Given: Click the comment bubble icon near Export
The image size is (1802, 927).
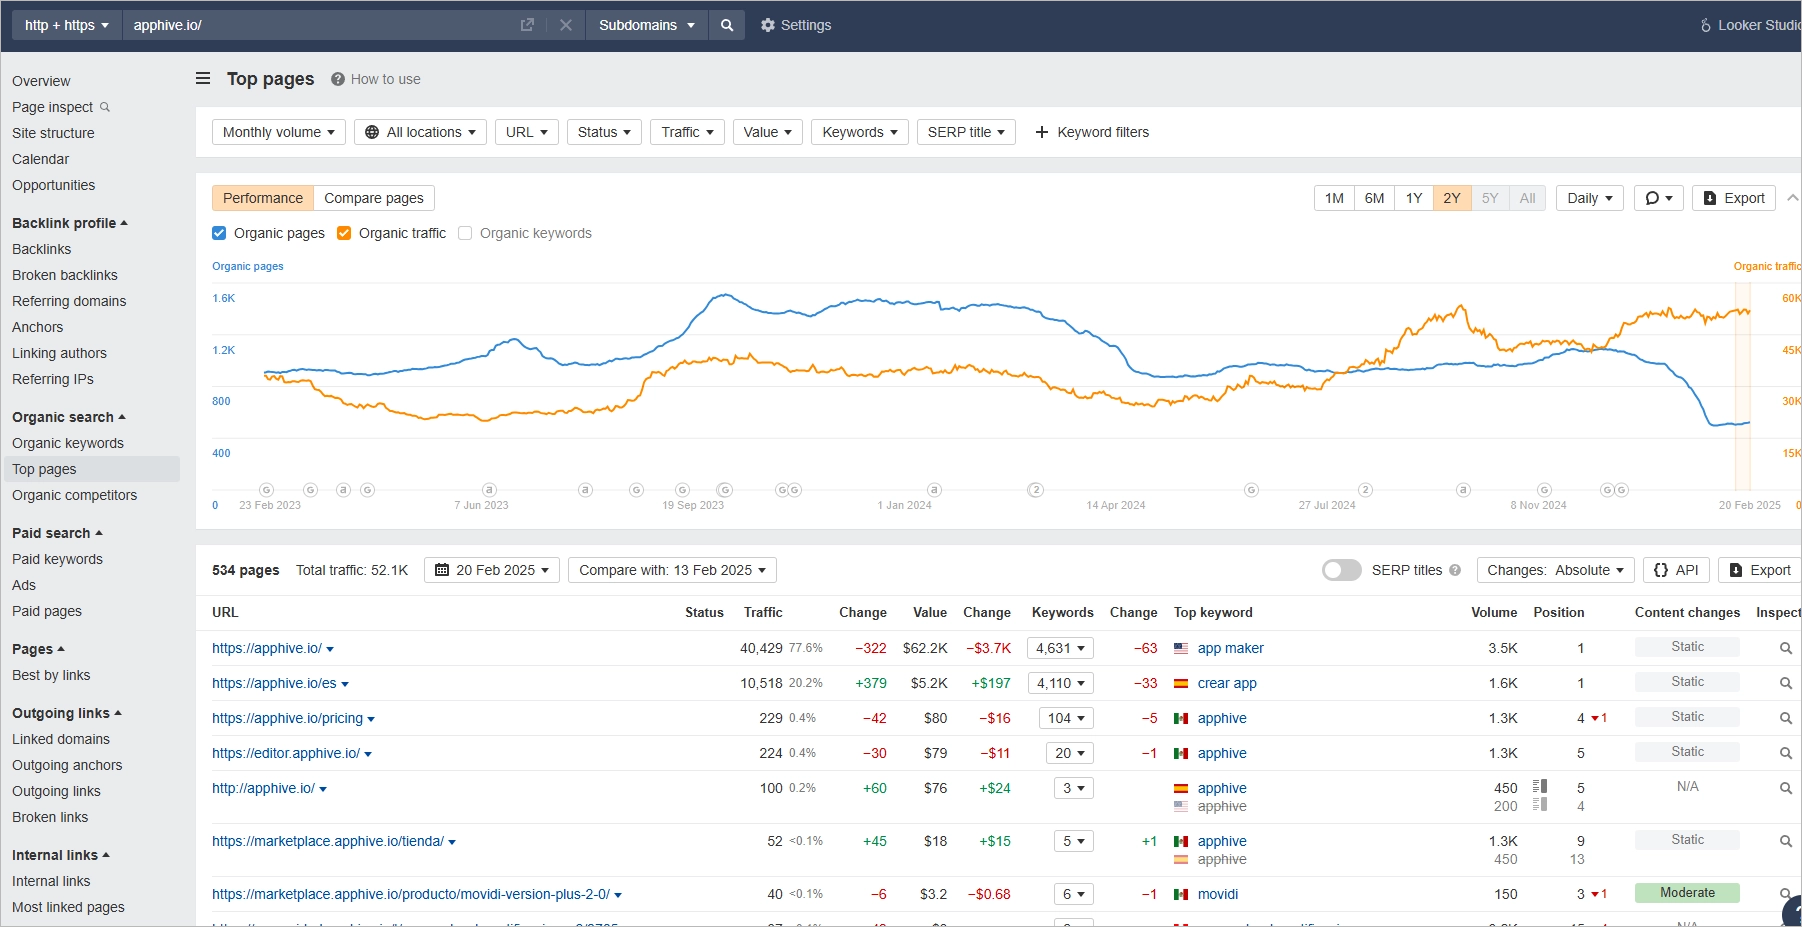Looking at the screenshot, I should (1657, 197).
